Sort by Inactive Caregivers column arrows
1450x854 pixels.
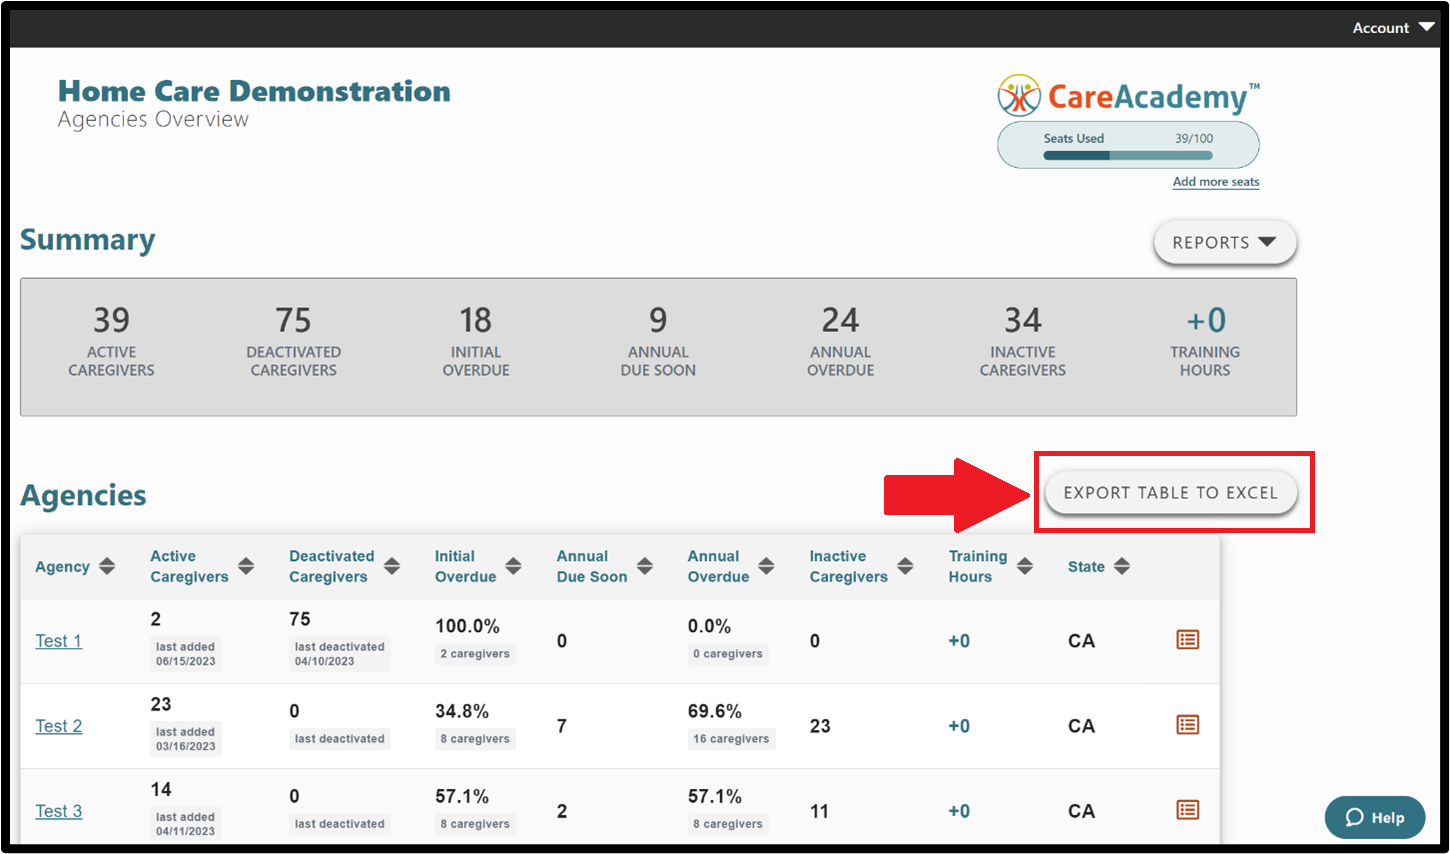click(x=905, y=566)
